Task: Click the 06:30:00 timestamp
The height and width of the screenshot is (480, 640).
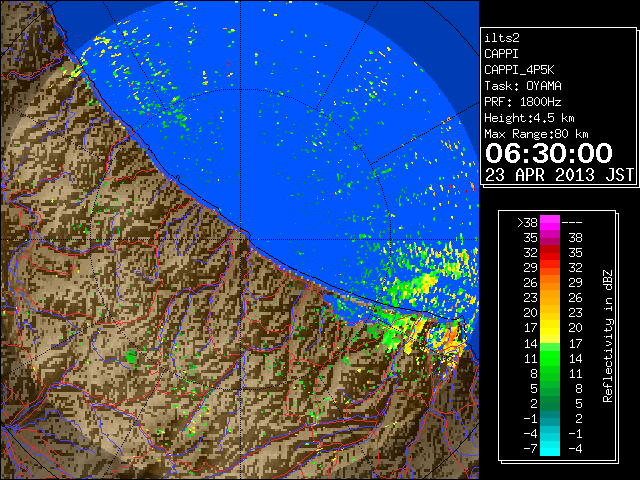Action: click(549, 153)
